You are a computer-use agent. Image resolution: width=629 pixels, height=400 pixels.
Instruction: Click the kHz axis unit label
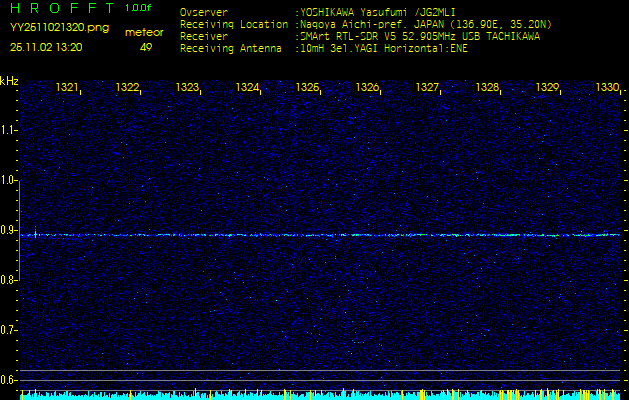click(x=9, y=80)
